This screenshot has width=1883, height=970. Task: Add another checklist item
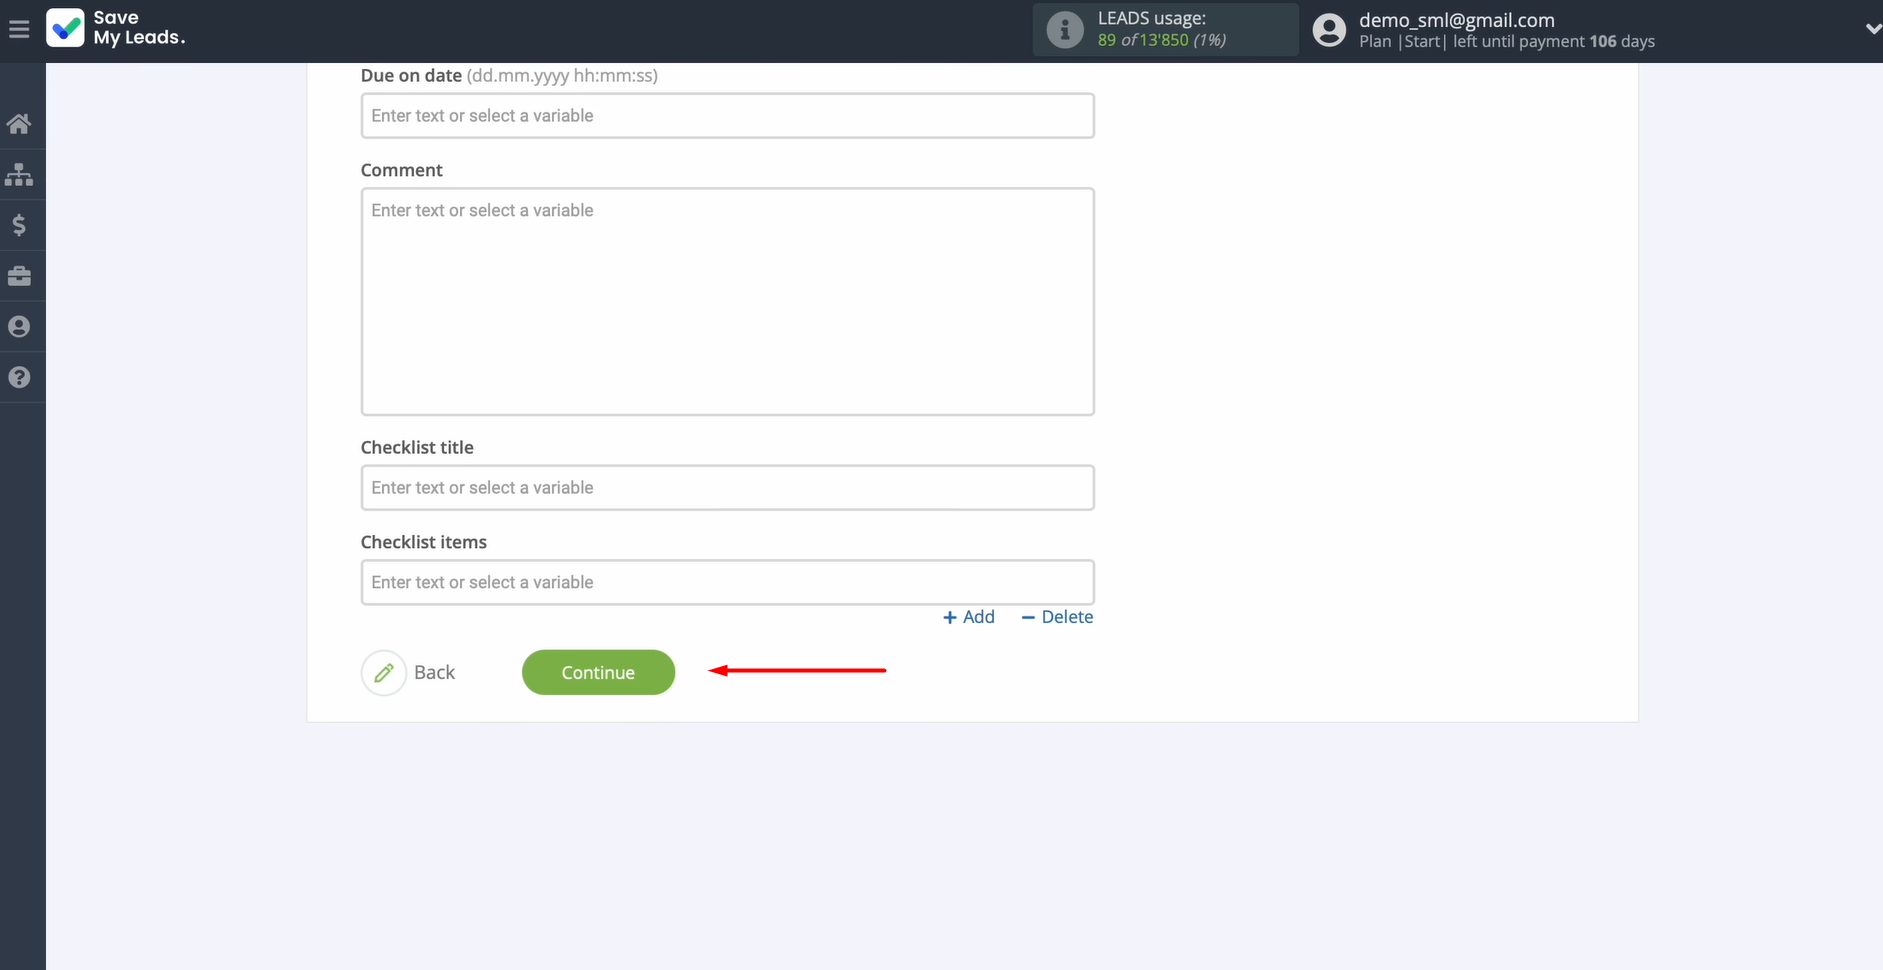[969, 617]
